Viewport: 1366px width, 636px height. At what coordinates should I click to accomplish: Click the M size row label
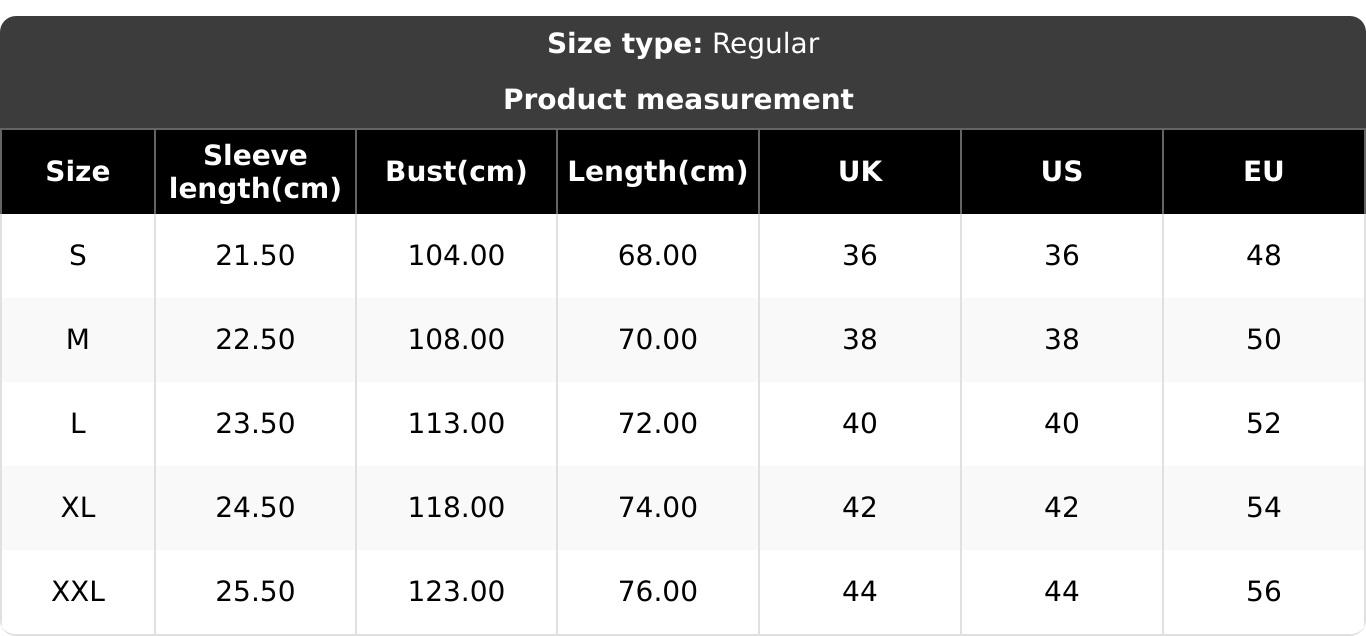click(78, 340)
